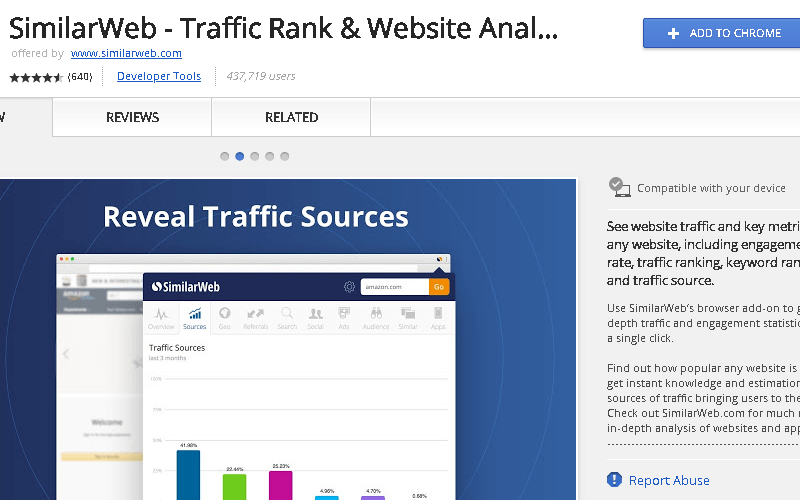The height and width of the screenshot is (500, 800).
Task: Open the settings gear in SimilarWeb popup
Action: [x=349, y=287]
